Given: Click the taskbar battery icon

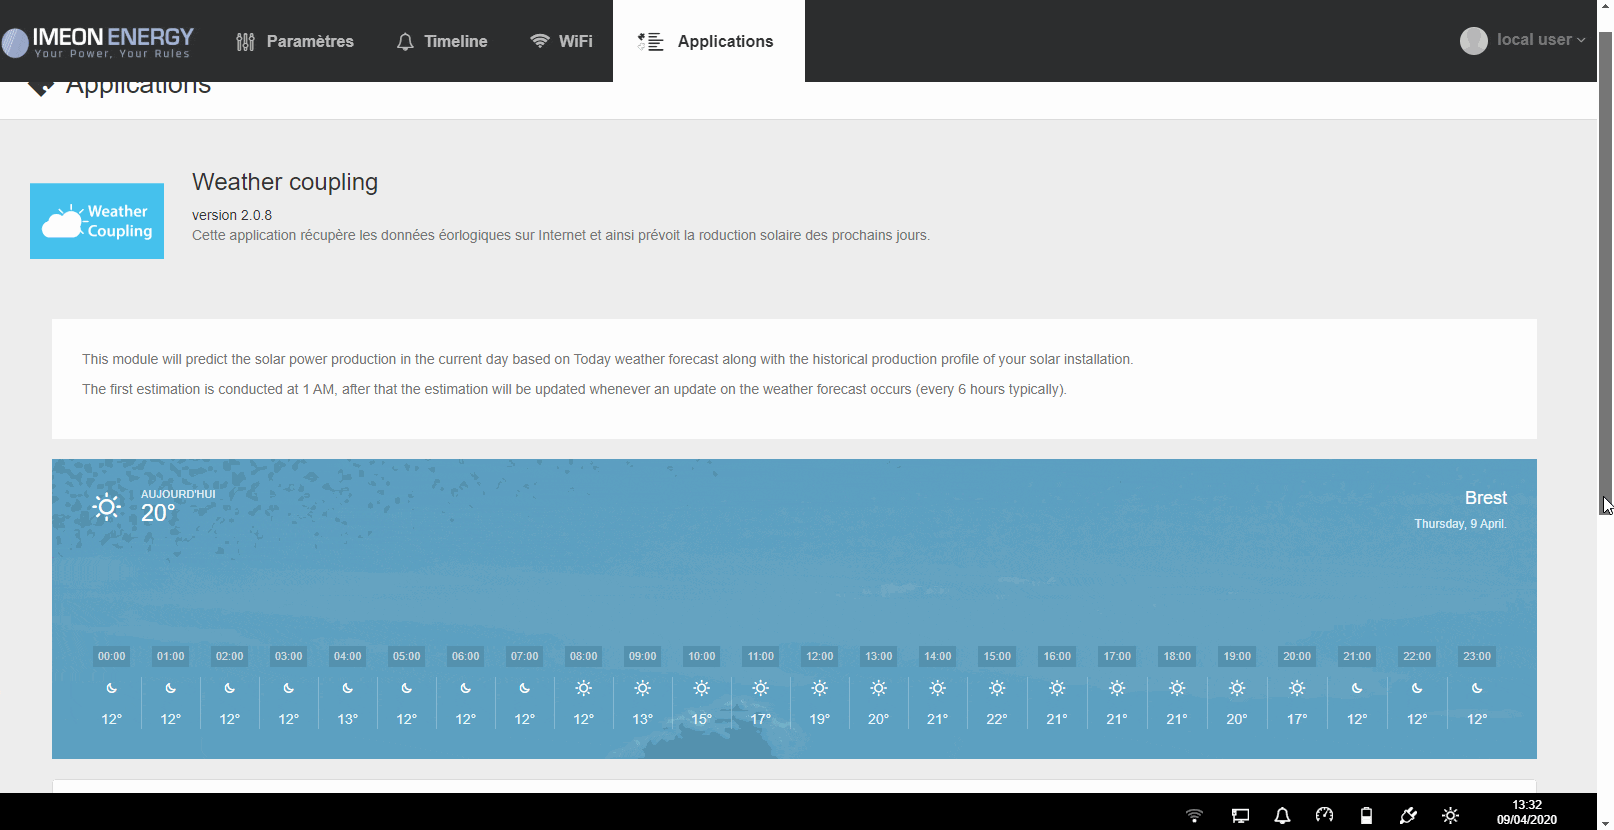Looking at the screenshot, I should [1366, 816].
